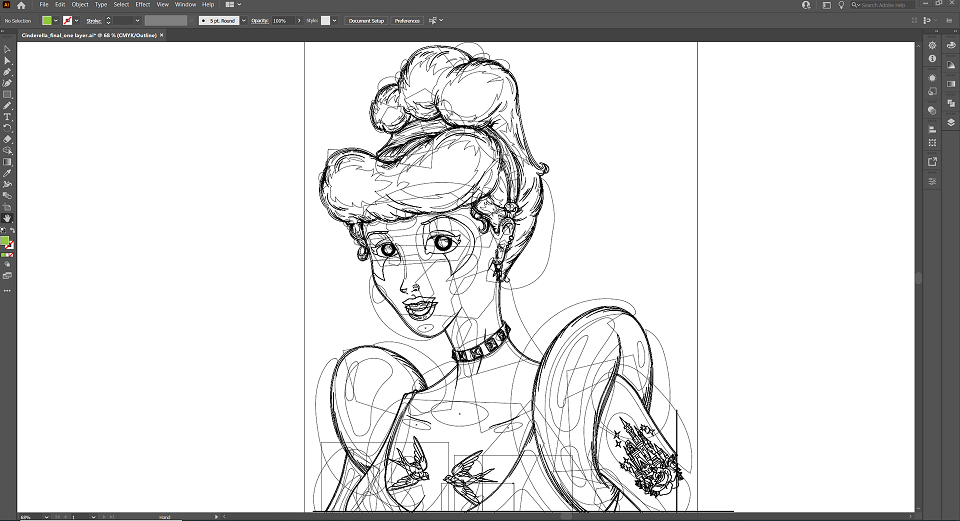
Task: Expand the 5 pt. Round brush dropdown
Action: (244, 20)
